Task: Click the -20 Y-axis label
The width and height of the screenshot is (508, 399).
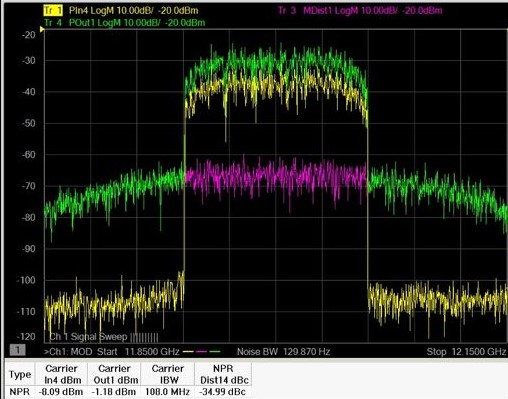Action: tap(28, 35)
